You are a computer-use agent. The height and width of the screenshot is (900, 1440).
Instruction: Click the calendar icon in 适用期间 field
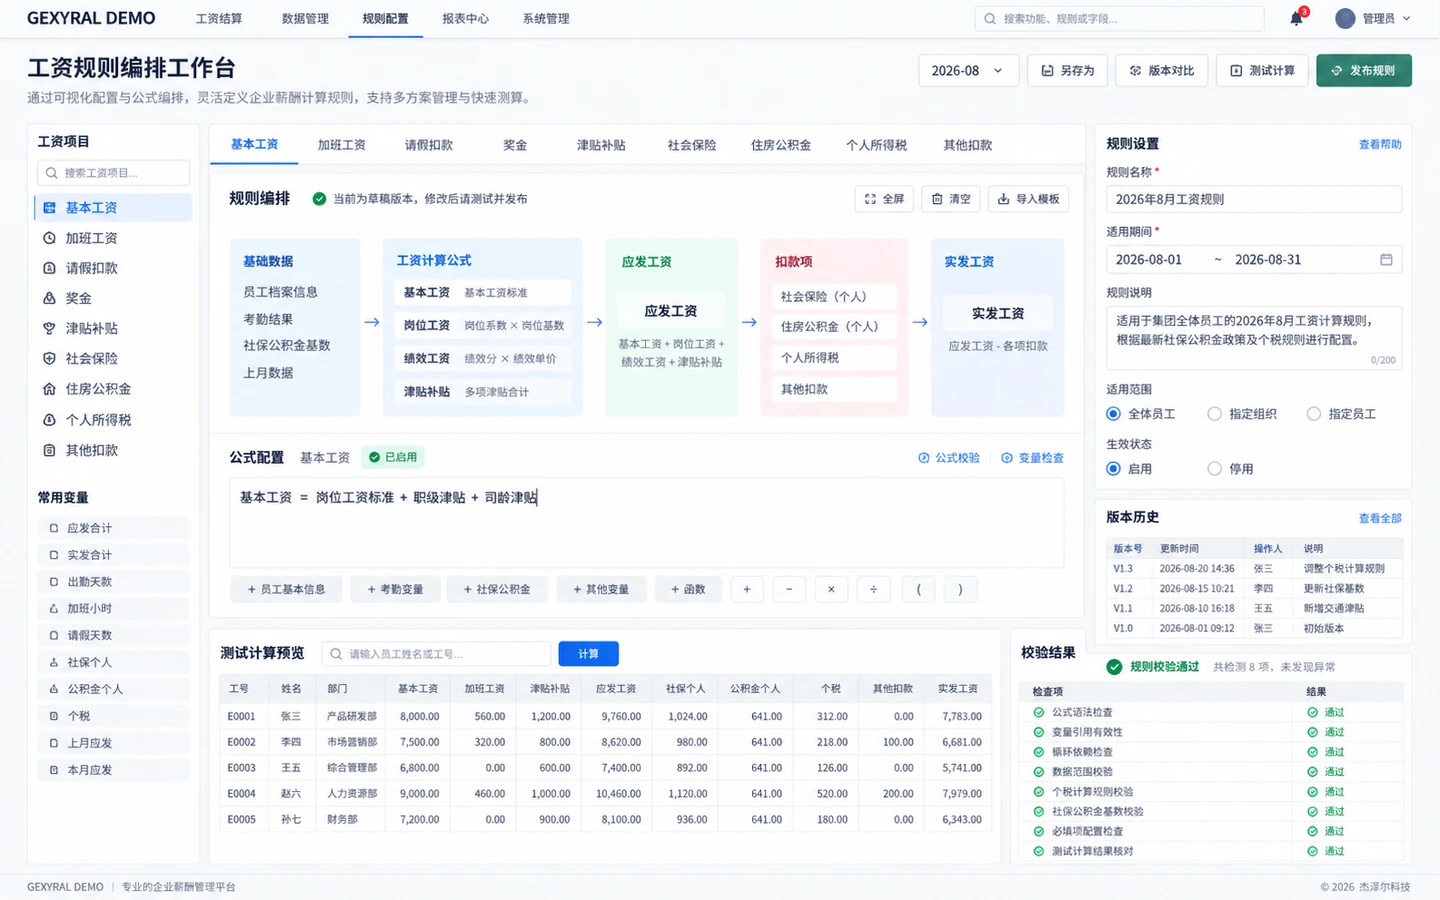(1386, 259)
